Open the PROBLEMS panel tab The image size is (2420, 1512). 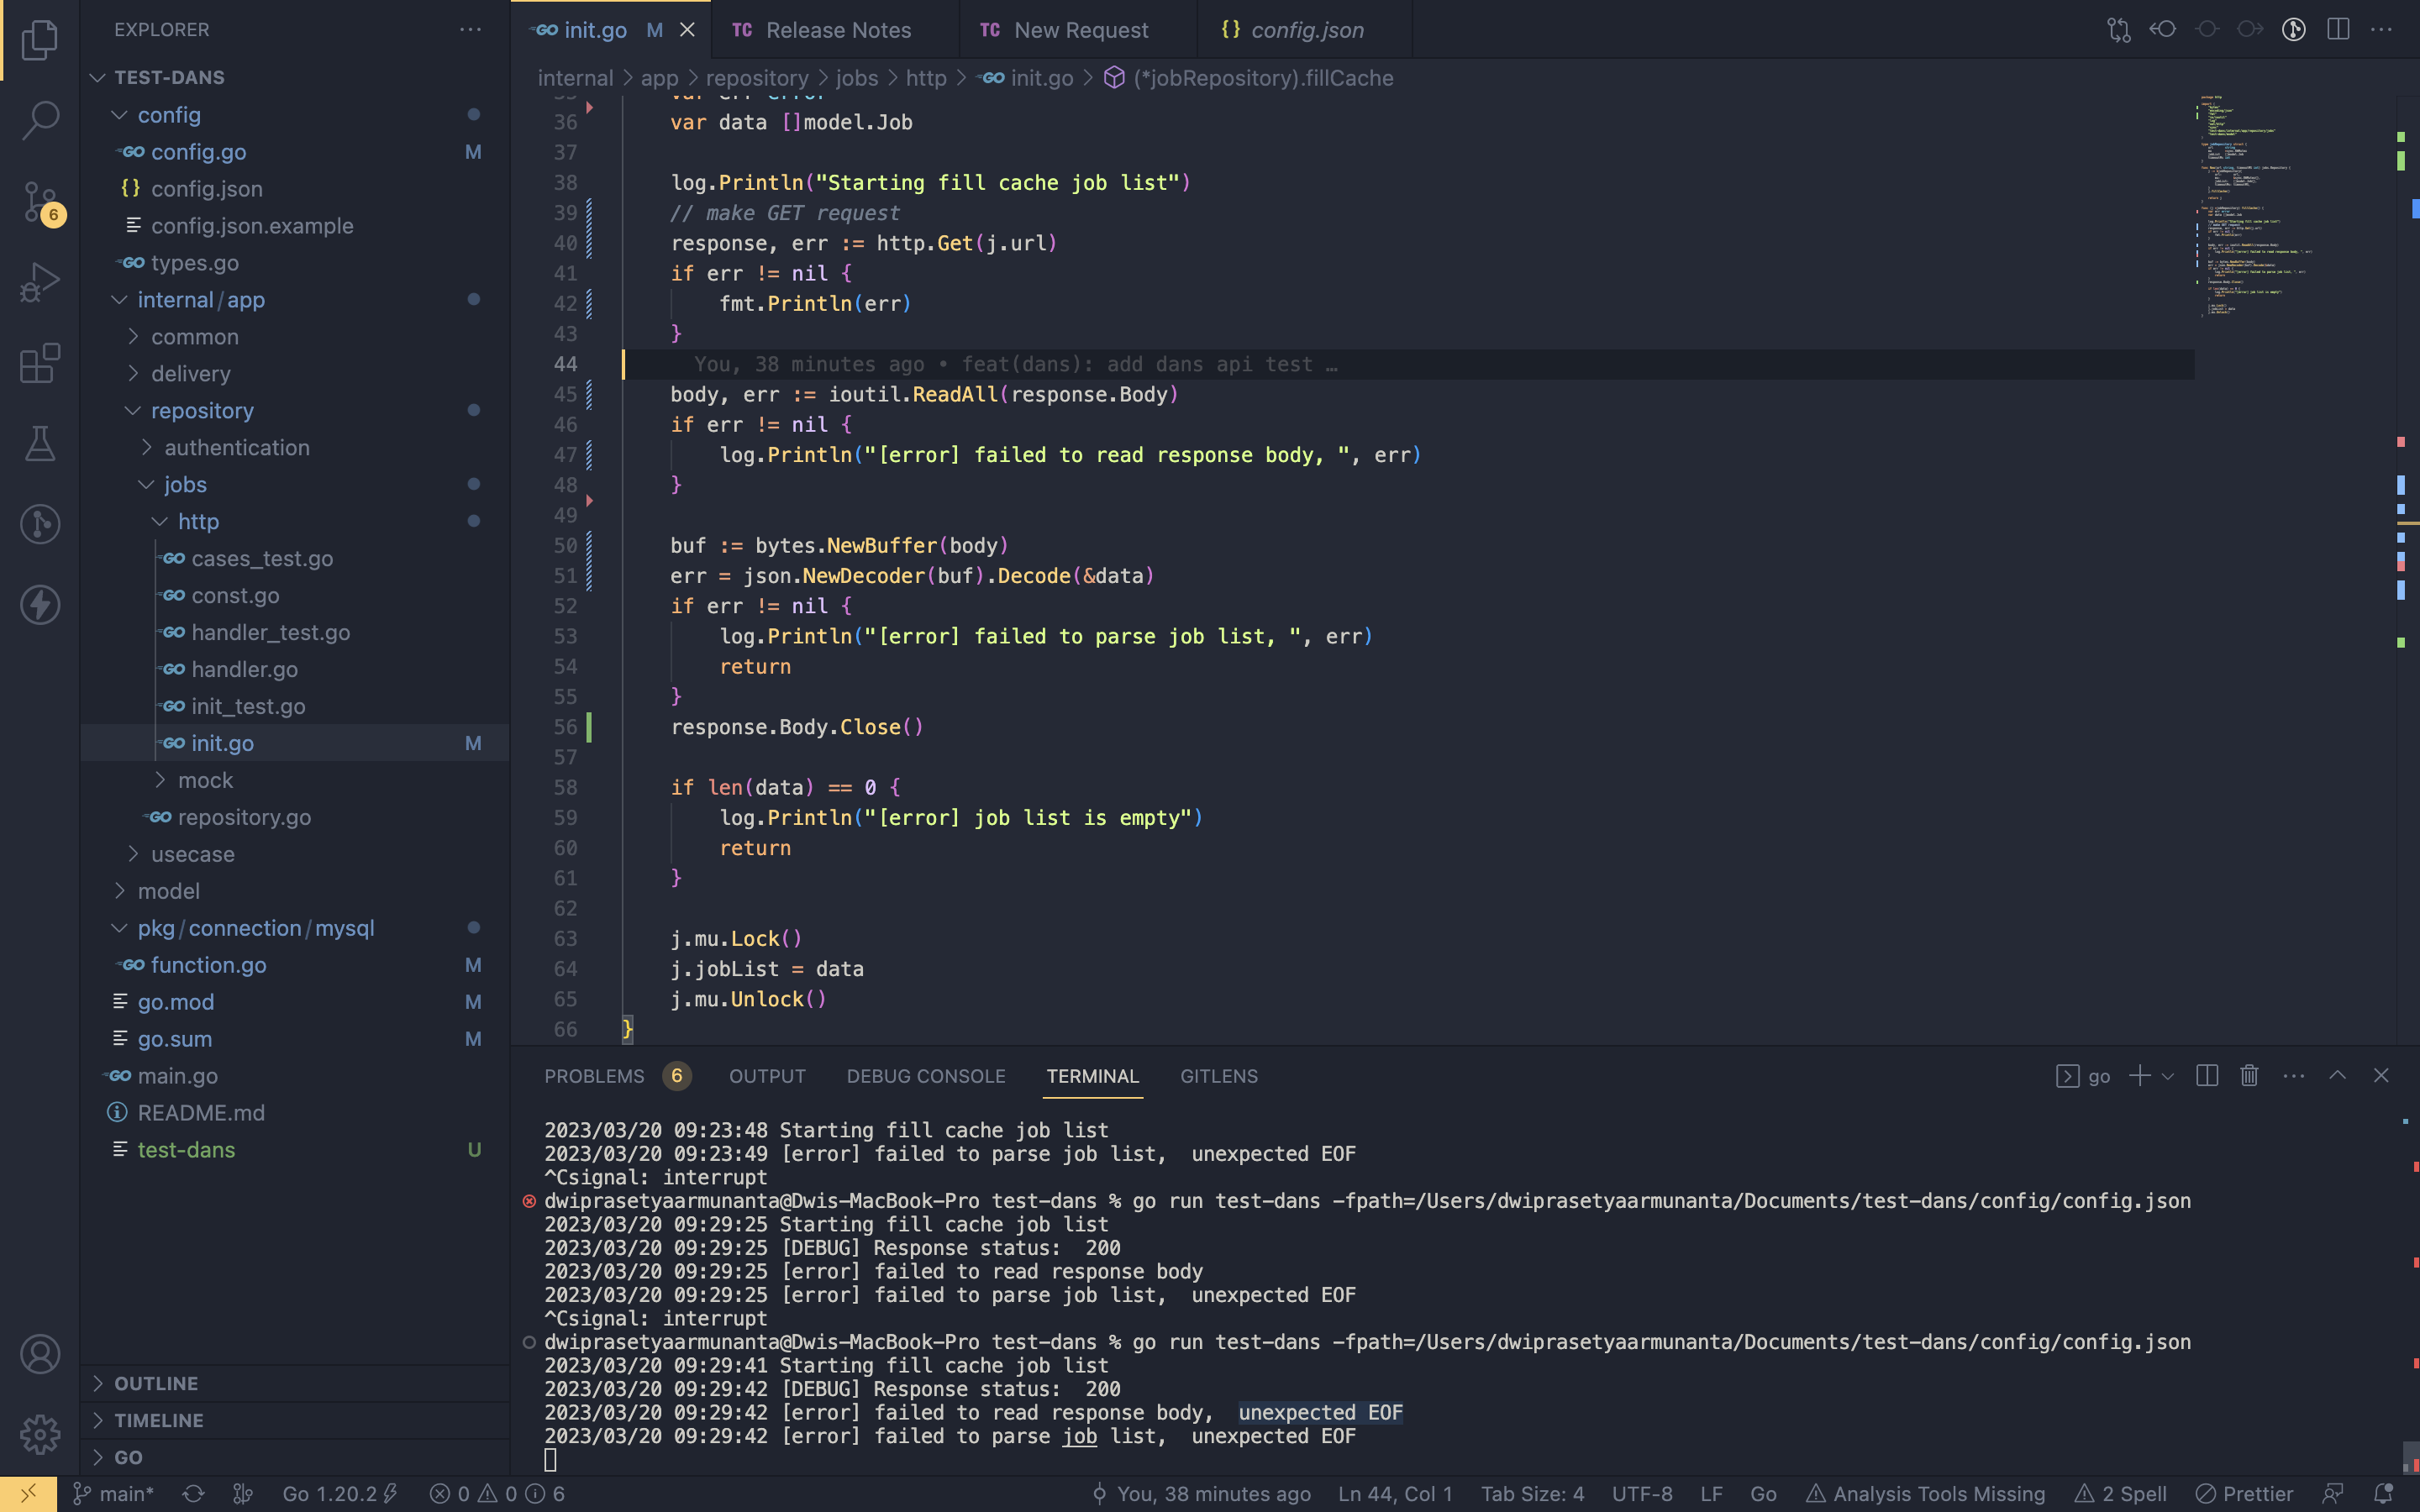[594, 1076]
